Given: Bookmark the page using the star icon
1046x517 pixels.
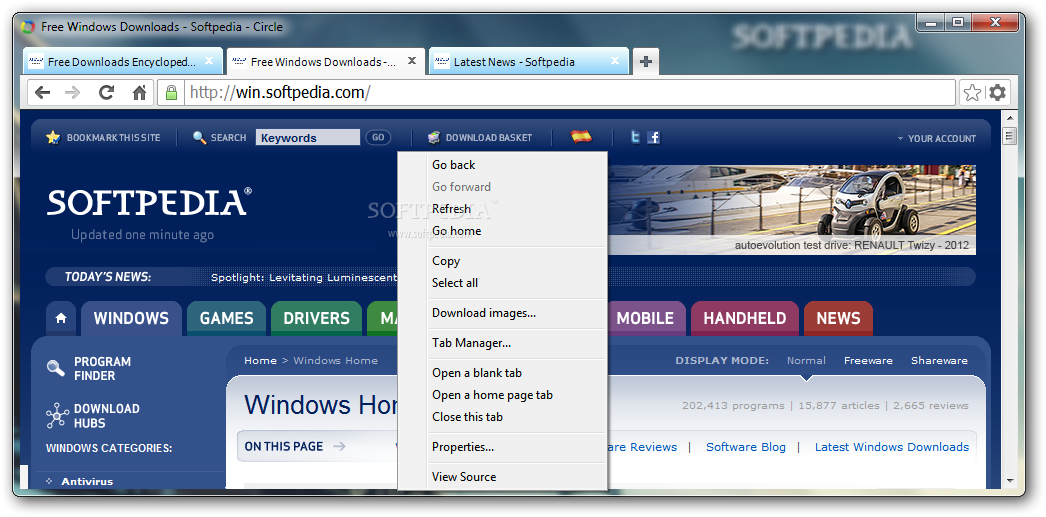Looking at the screenshot, I should tap(972, 93).
